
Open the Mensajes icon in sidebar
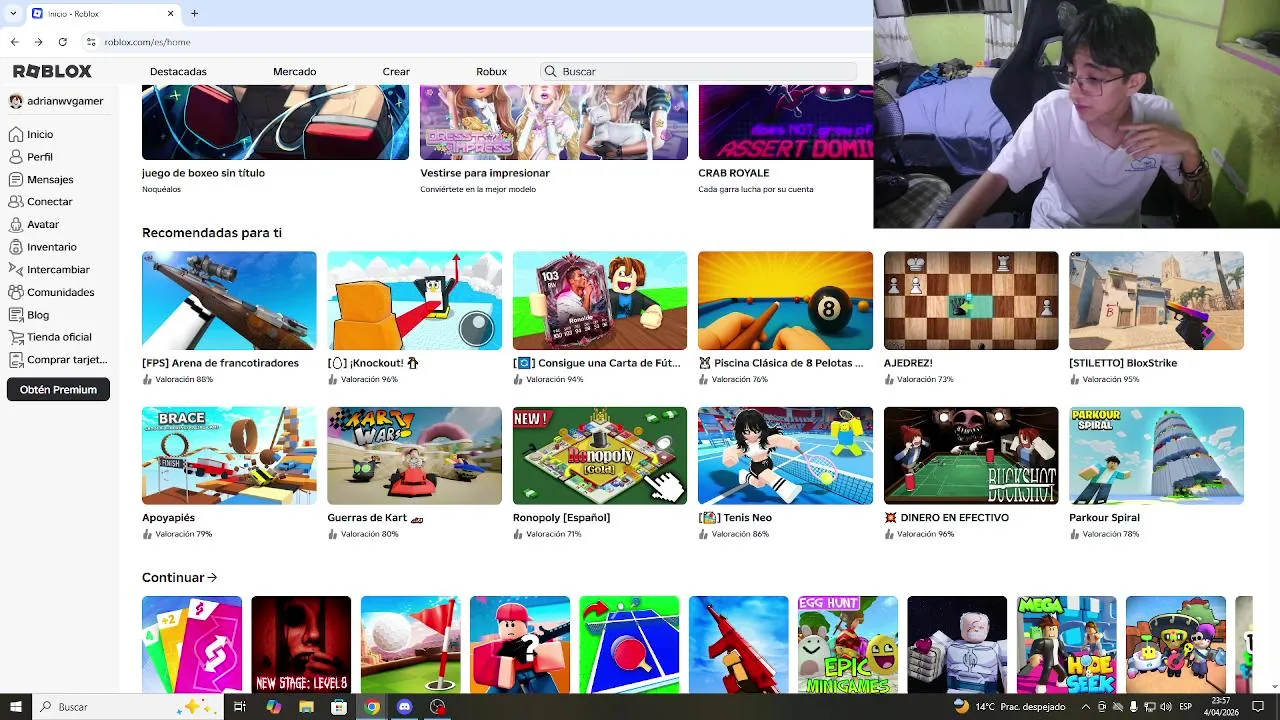tap(16, 179)
